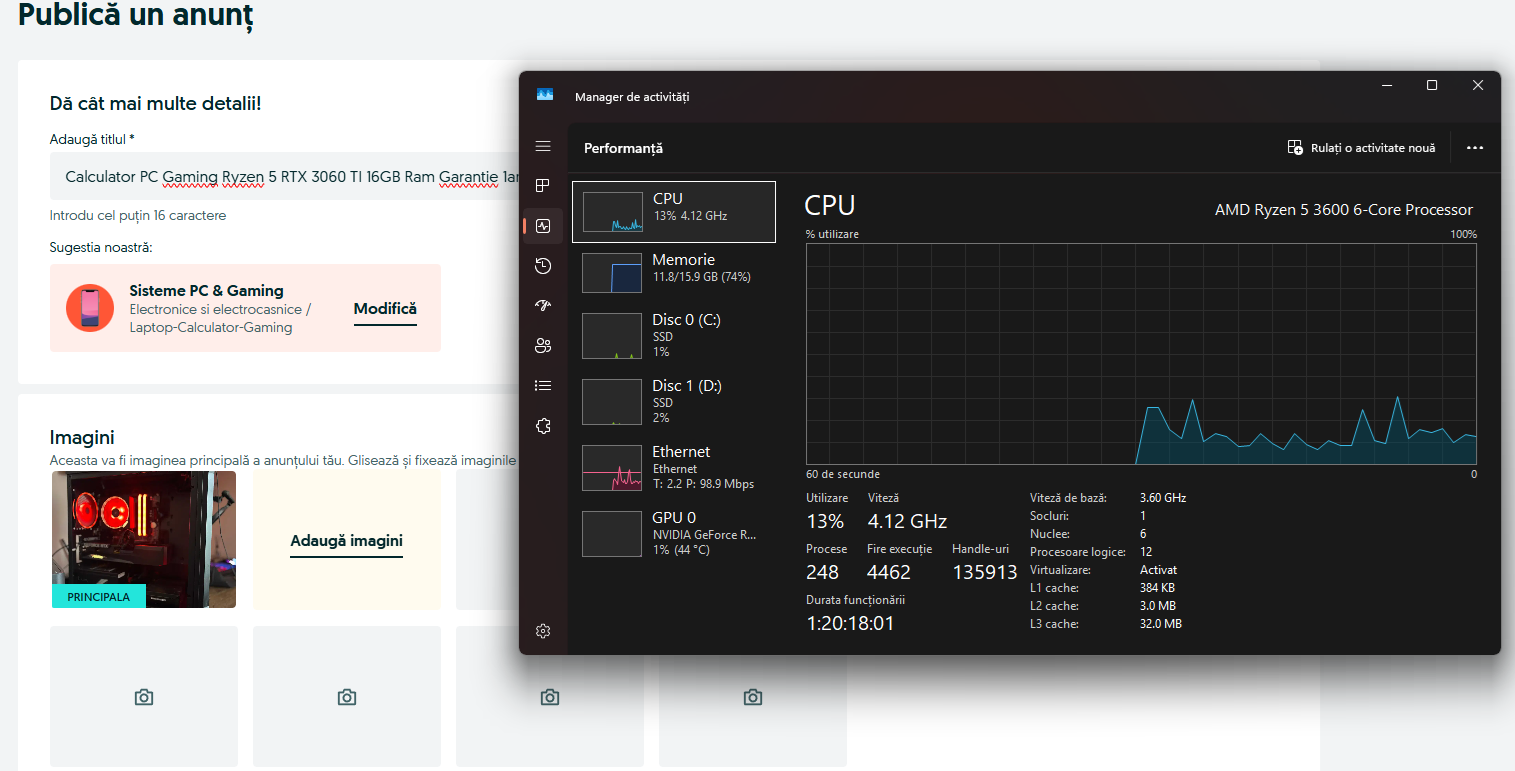The height and width of the screenshot is (771, 1515).
Task: Click 'Adaugă imagini' link
Action: (346, 541)
